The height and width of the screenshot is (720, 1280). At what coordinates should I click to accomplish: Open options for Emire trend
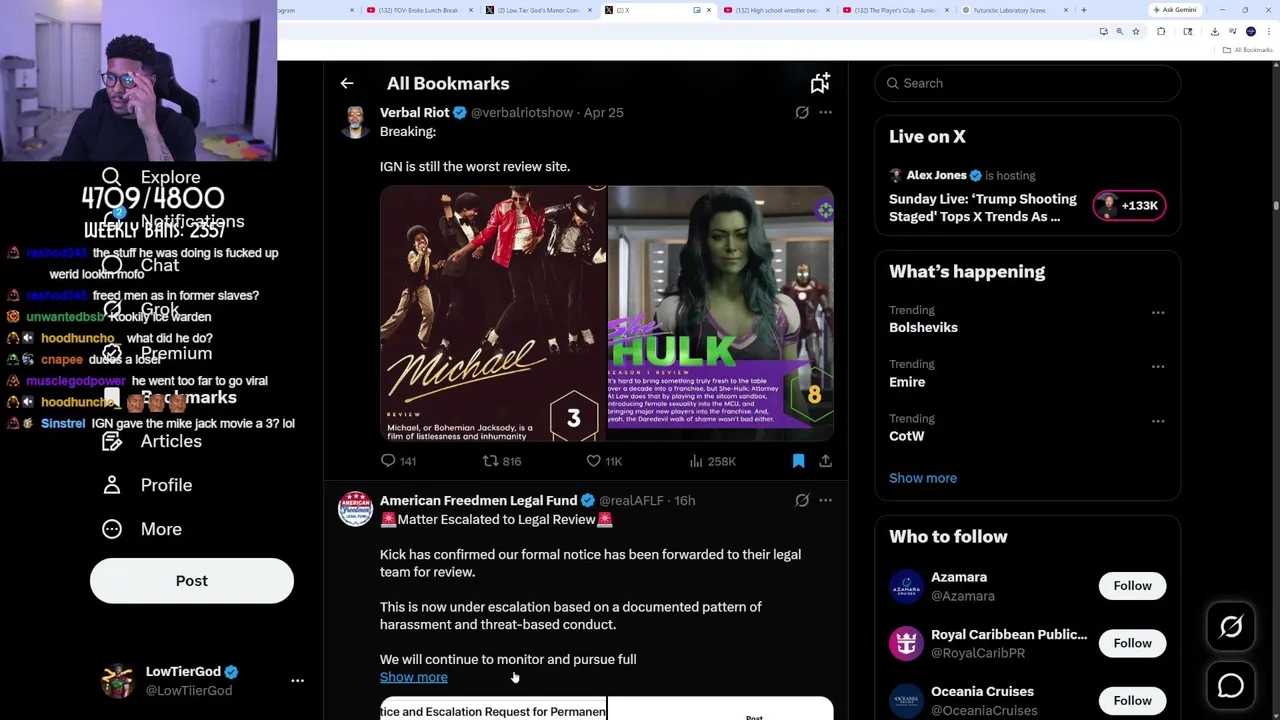coord(1158,367)
